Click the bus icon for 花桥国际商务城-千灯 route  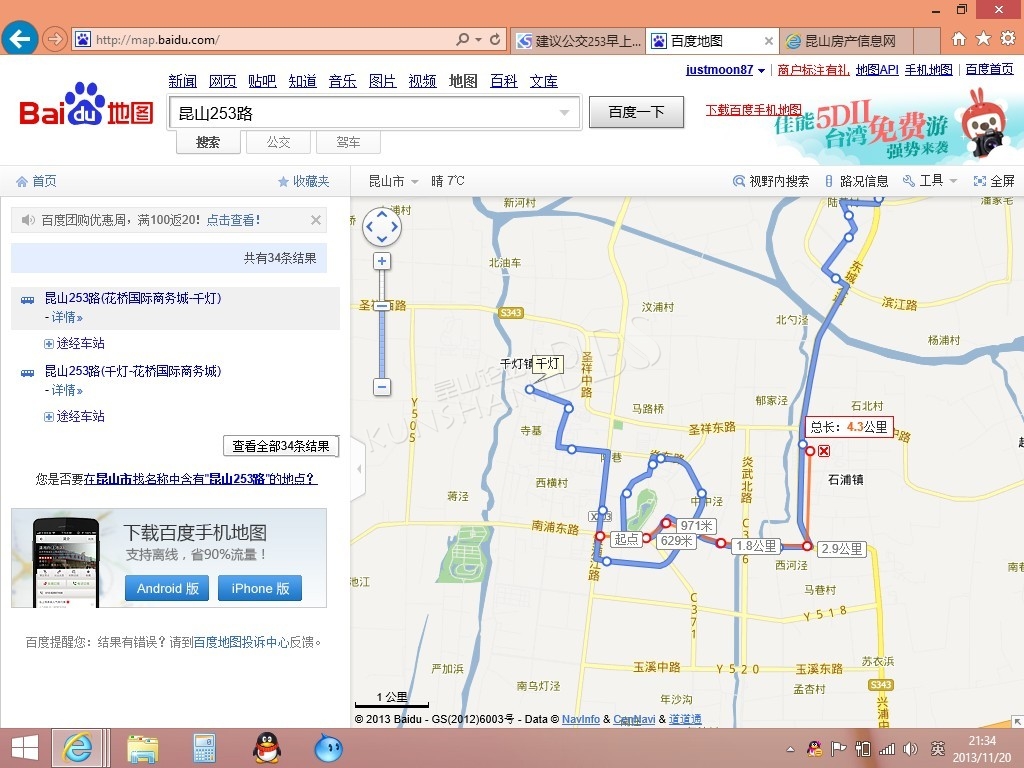[x=27, y=300]
